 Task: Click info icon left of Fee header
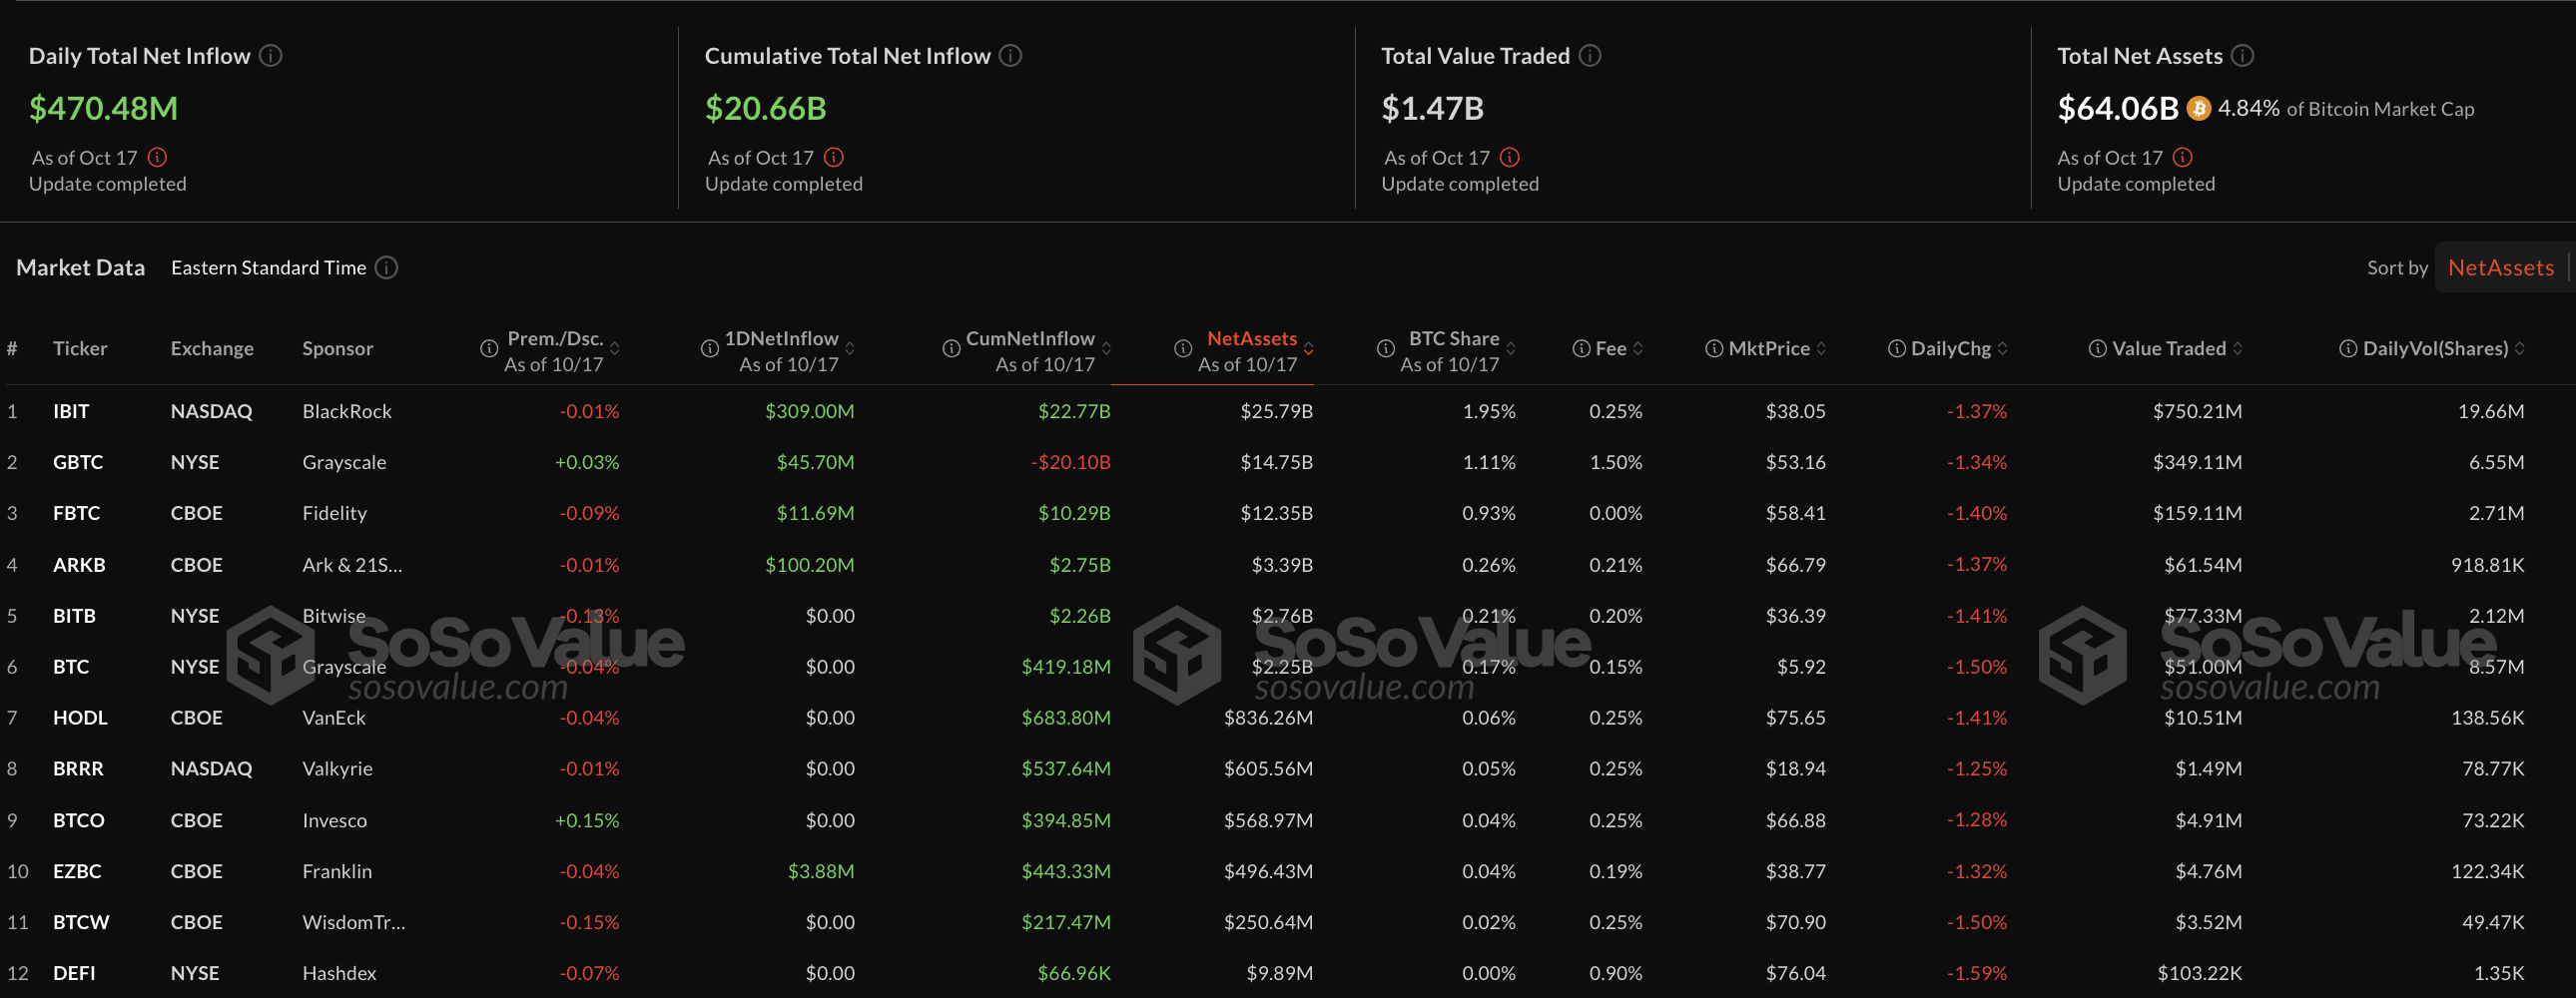point(1581,348)
